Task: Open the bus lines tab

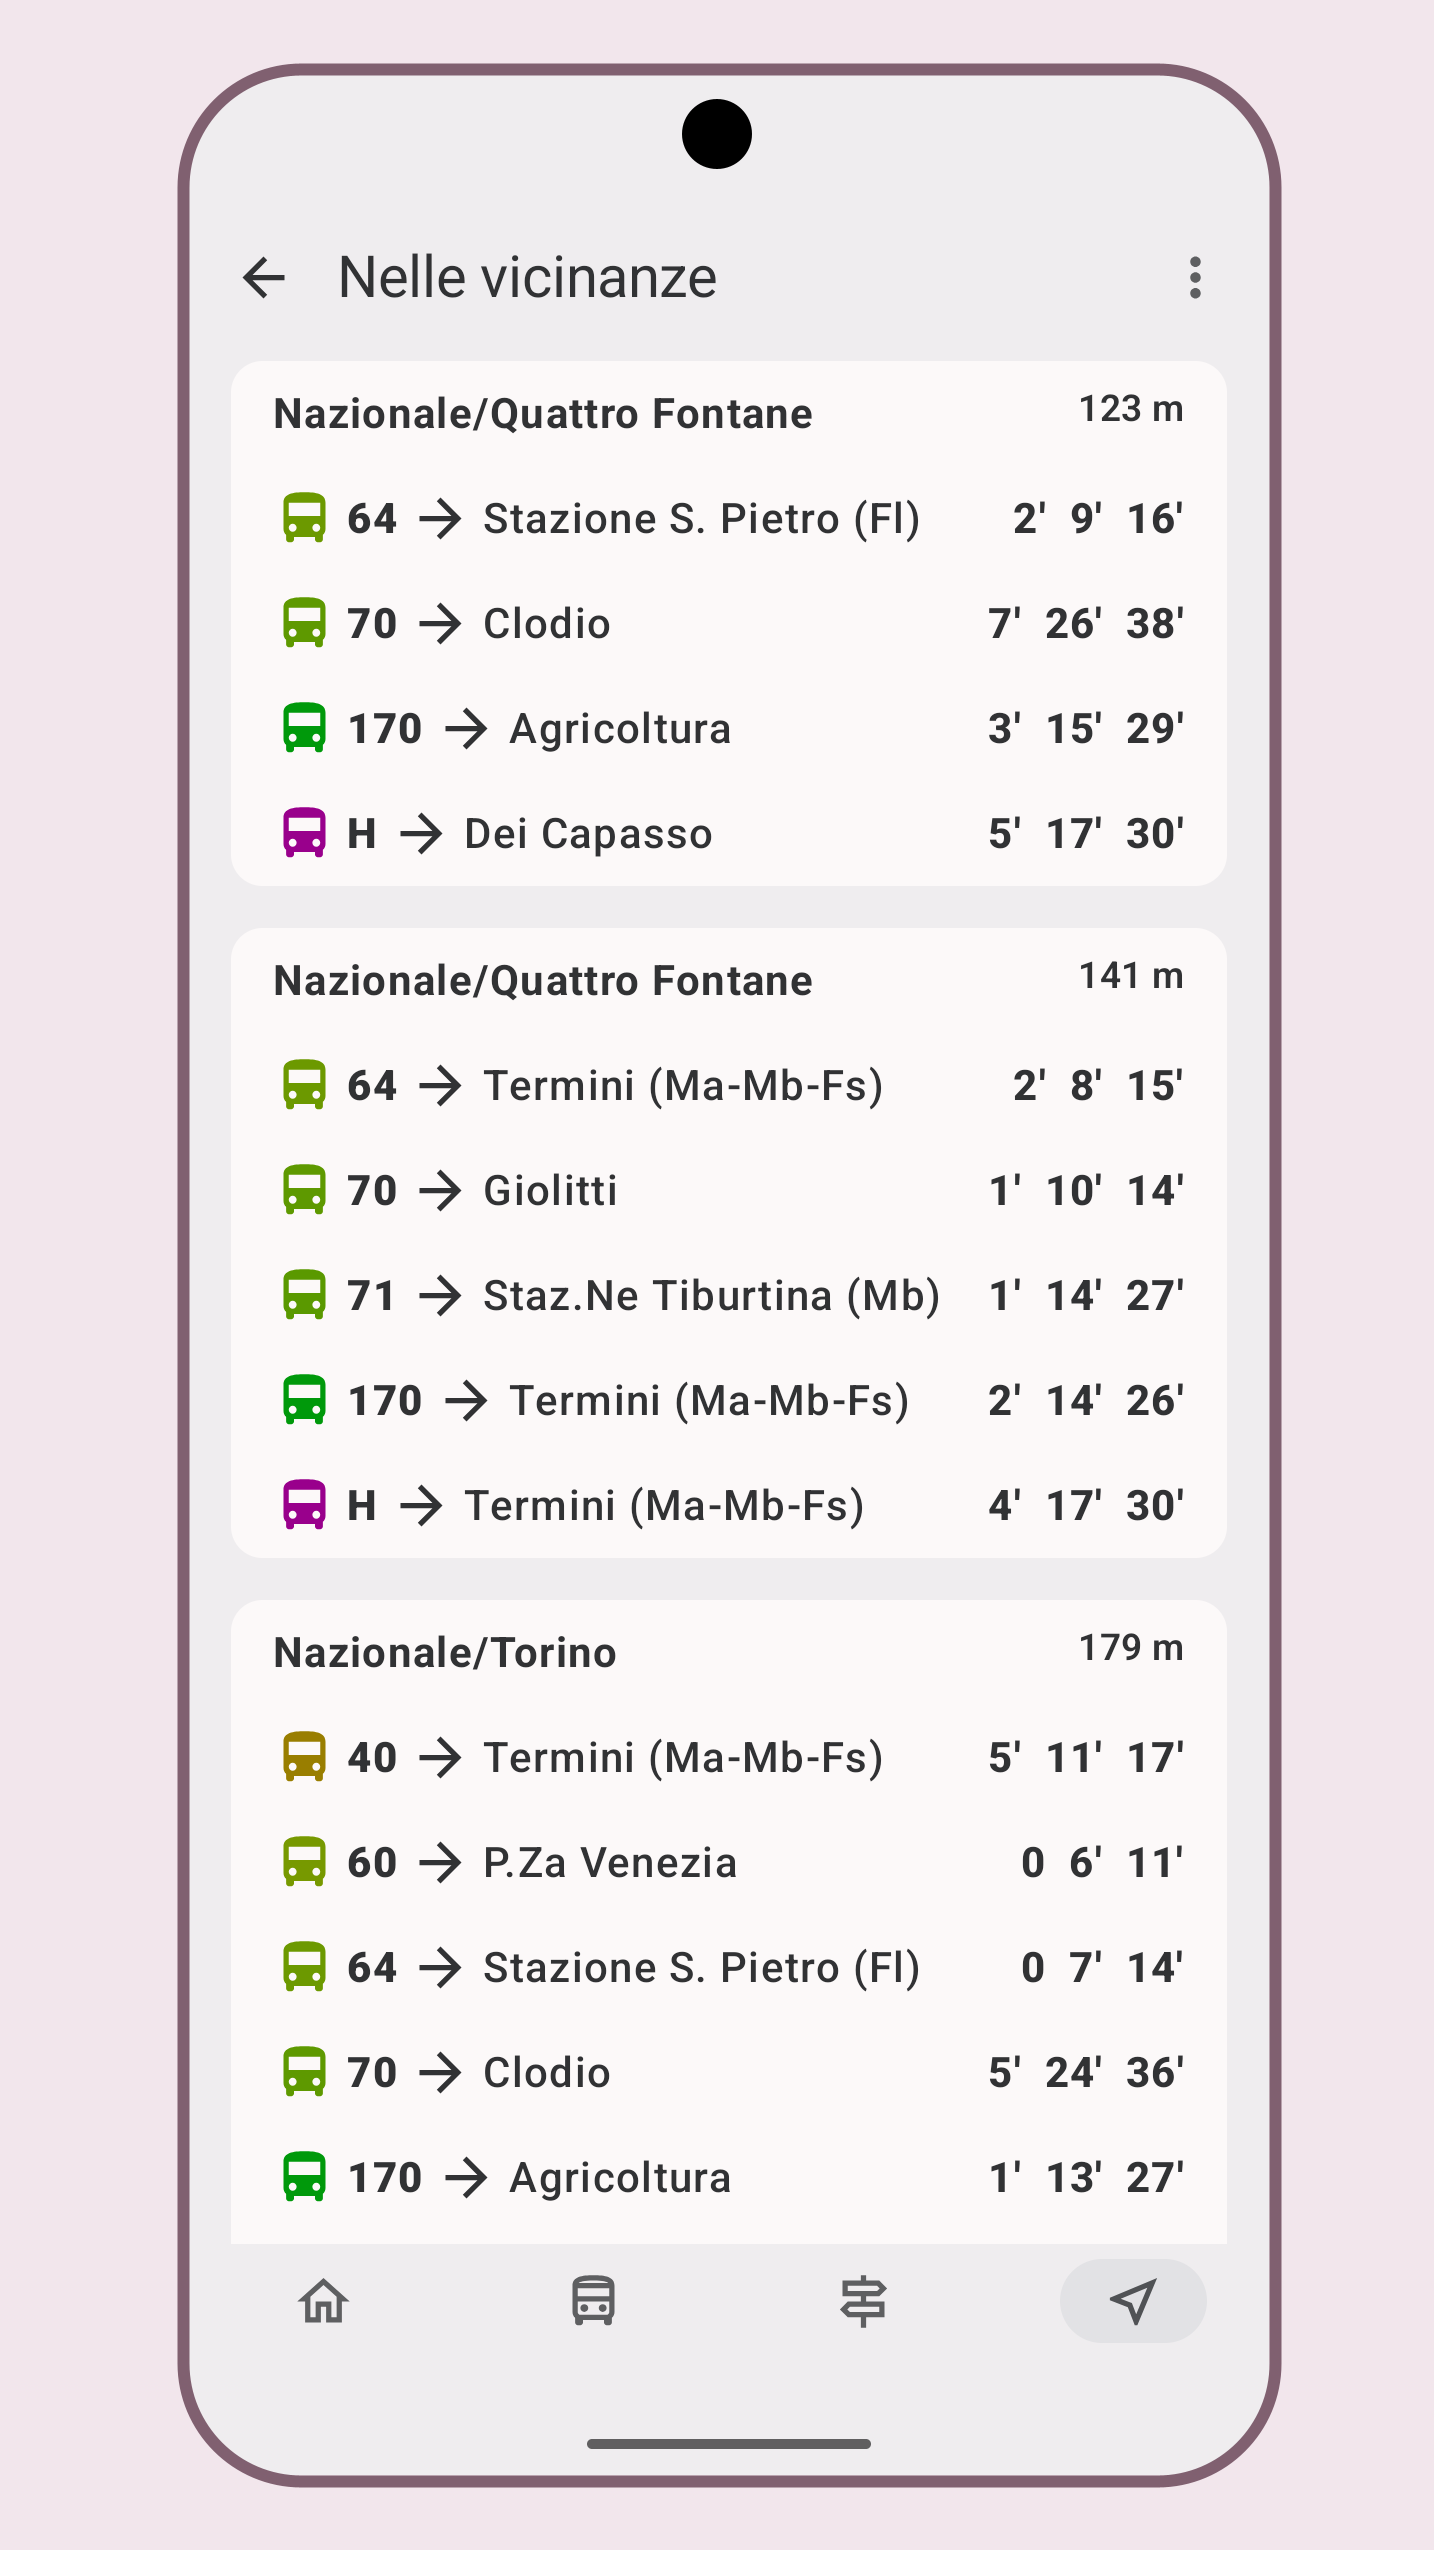Action: [x=593, y=2301]
